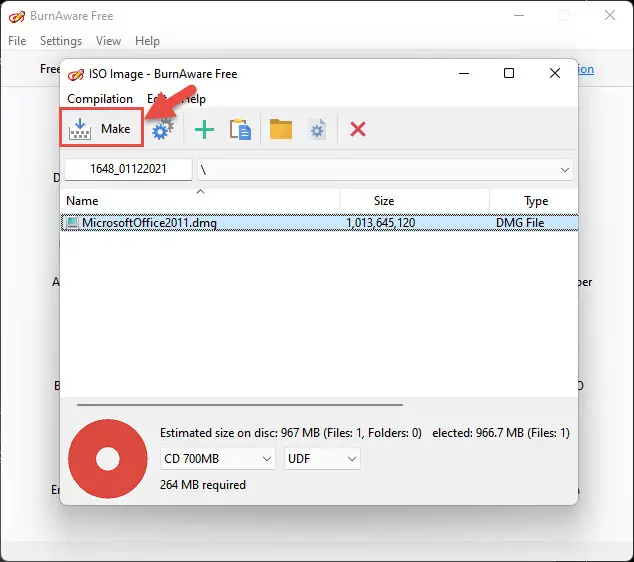Screen dimensions: 634x562
Task: Click the Estimated size on disc text
Action: pos(291,433)
